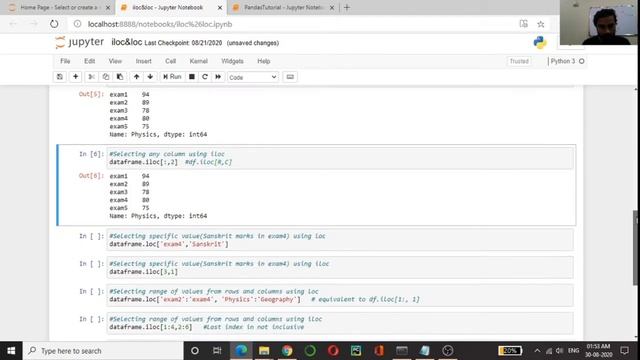The image size is (640, 360).
Task: Open the Cell menu
Action: [170, 61]
